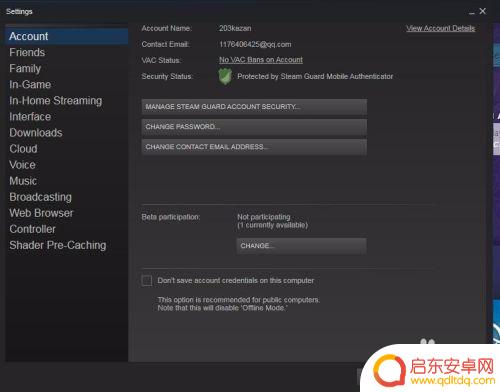Enable Don't save account credentials checkbox
The image size is (500, 392).
coord(147,281)
